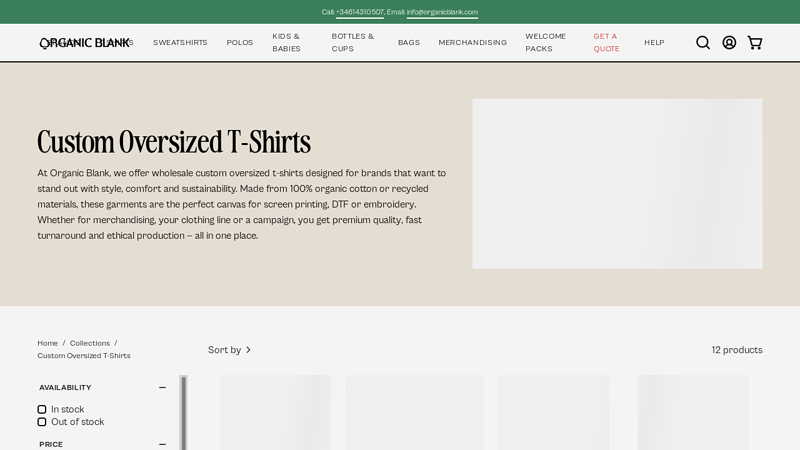Open the Polos menu item

(x=240, y=42)
